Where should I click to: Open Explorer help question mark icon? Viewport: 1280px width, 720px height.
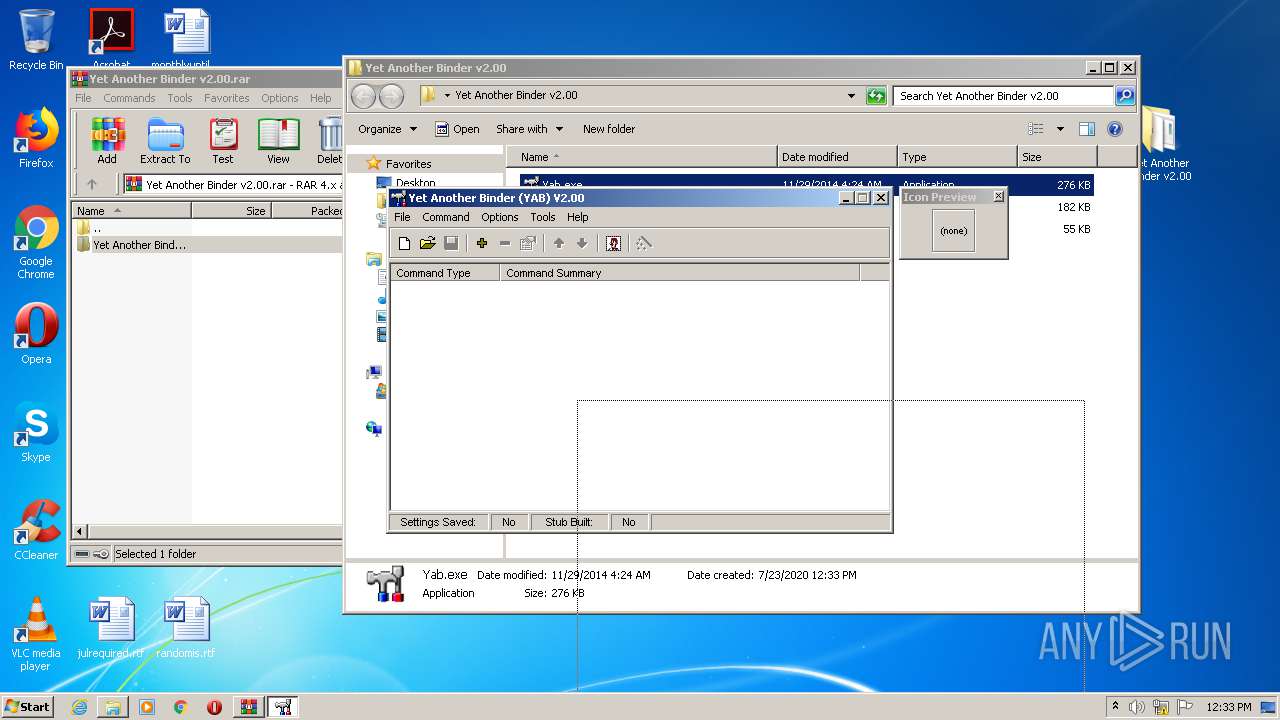1115,129
